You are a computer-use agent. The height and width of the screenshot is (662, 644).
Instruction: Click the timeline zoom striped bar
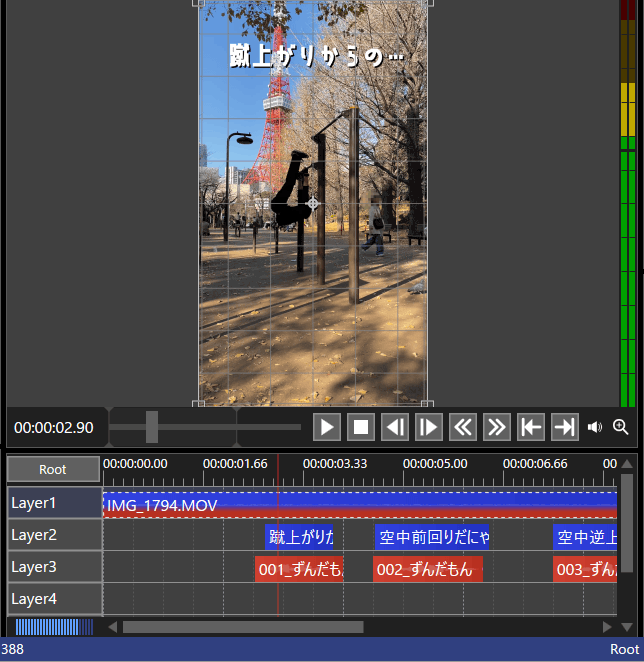(x=54, y=627)
